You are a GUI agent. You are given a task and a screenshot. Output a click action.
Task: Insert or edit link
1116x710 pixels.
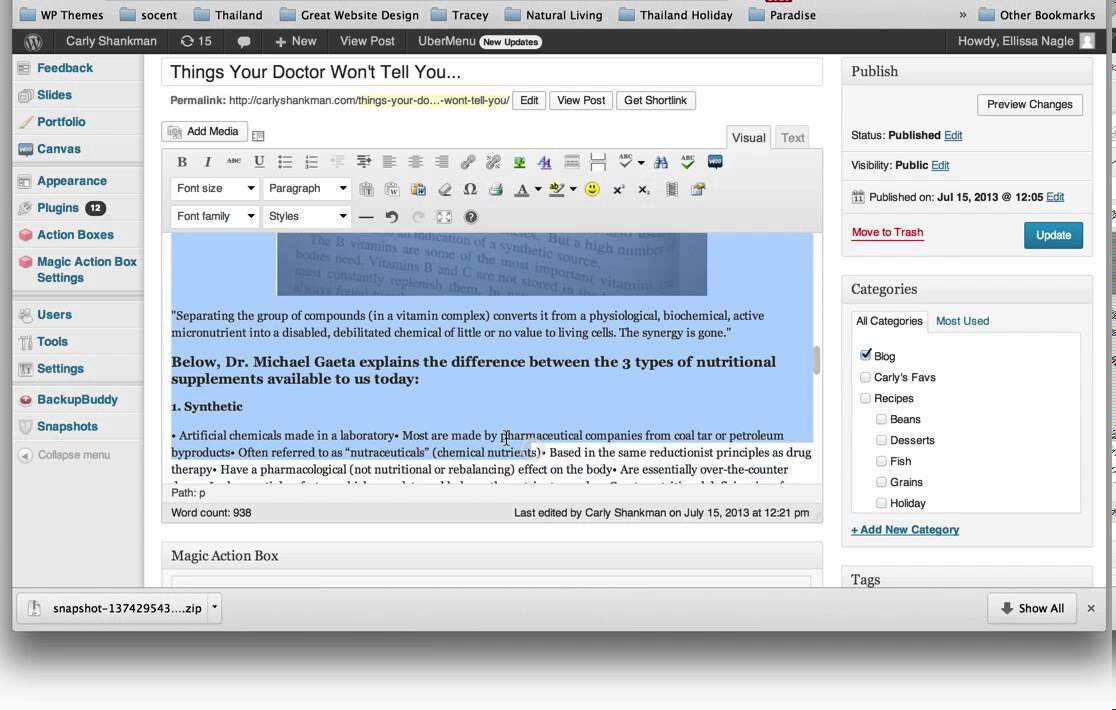point(468,162)
